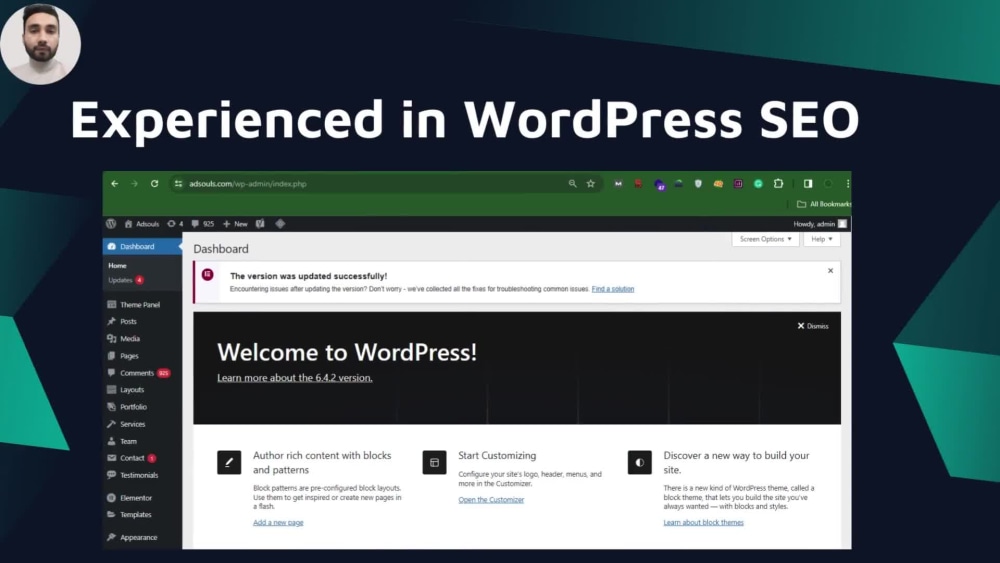1000x563 pixels.
Task: Click the Open the Customizer link
Action: coord(491,500)
